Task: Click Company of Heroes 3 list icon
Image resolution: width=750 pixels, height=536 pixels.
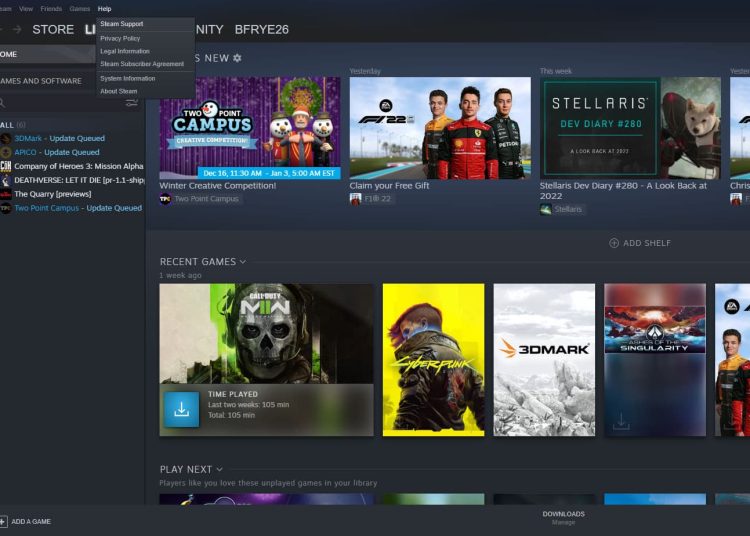Action: click(6, 166)
